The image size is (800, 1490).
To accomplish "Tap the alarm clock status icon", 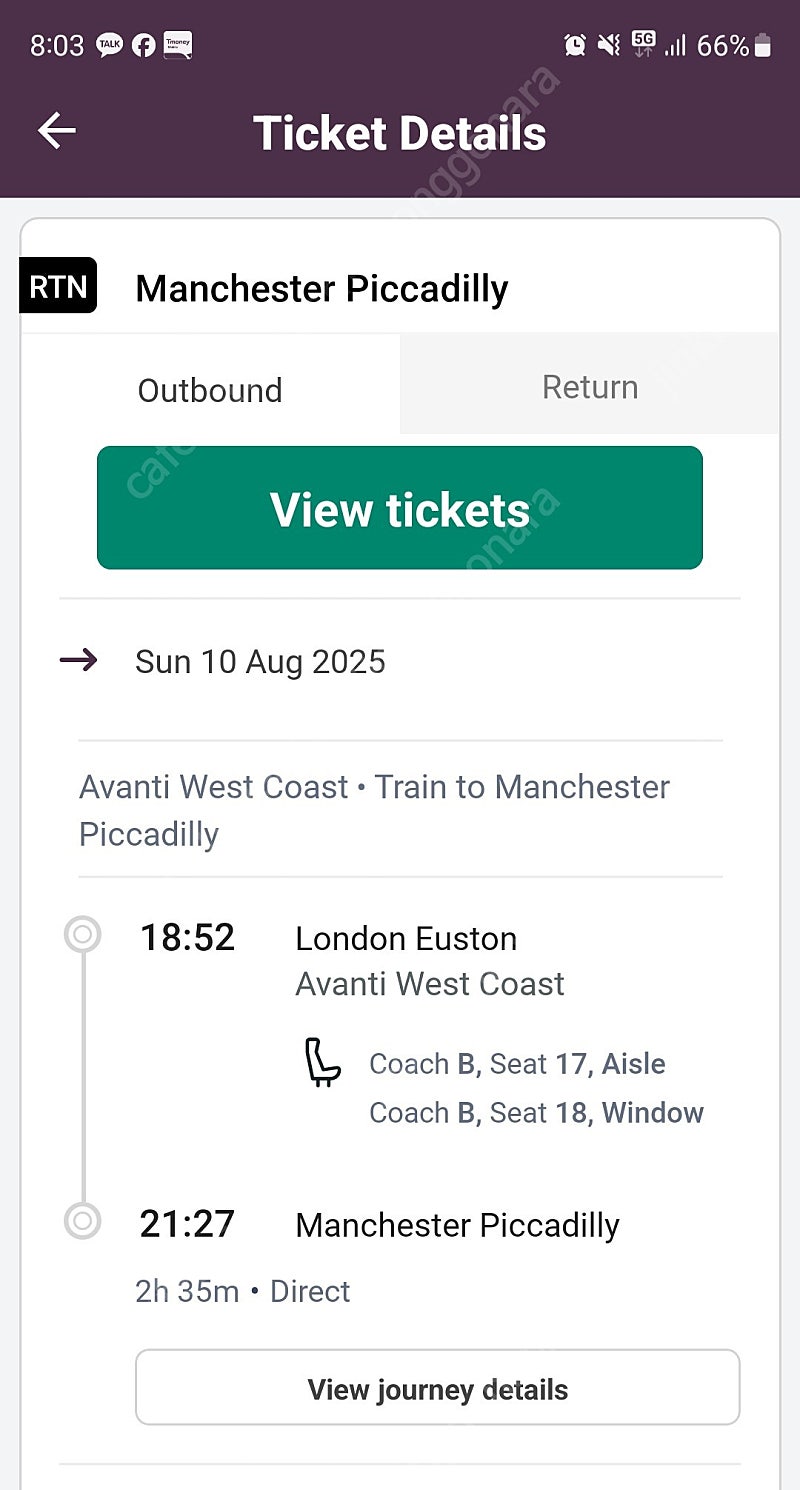I will [575, 45].
